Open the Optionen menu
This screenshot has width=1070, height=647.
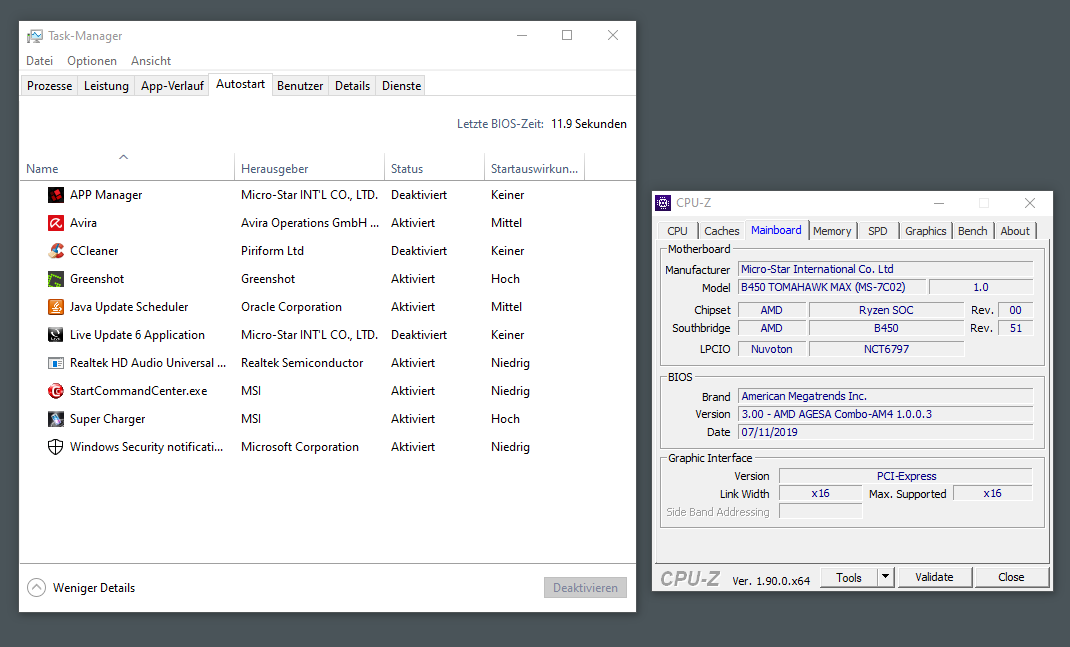click(x=92, y=61)
